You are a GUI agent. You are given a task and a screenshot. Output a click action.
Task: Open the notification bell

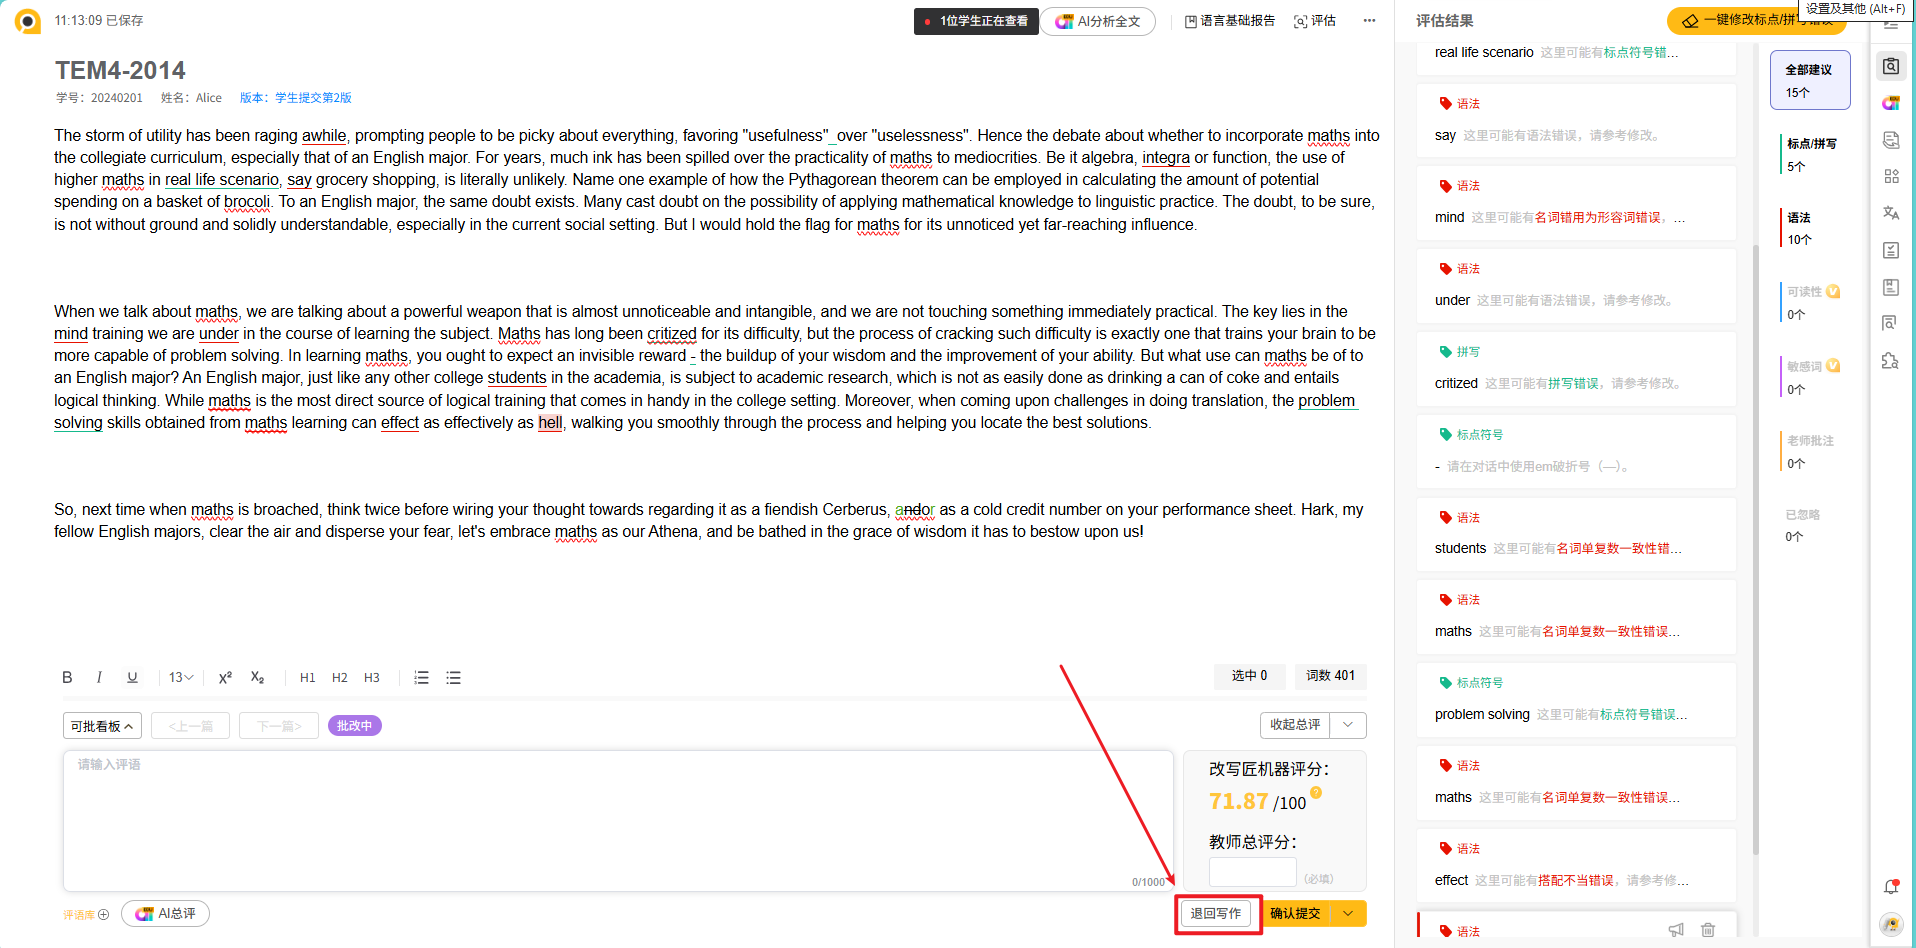click(x=1890, y=886)
